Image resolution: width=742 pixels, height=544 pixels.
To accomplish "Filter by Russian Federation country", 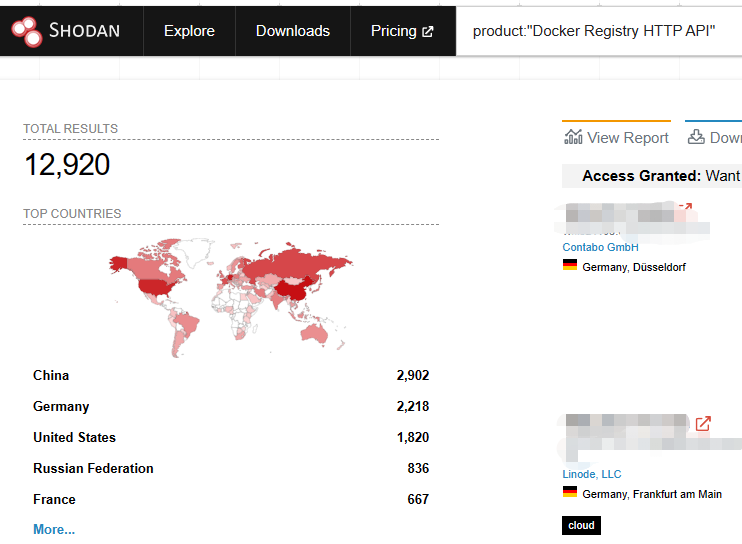I will [93, 468].
